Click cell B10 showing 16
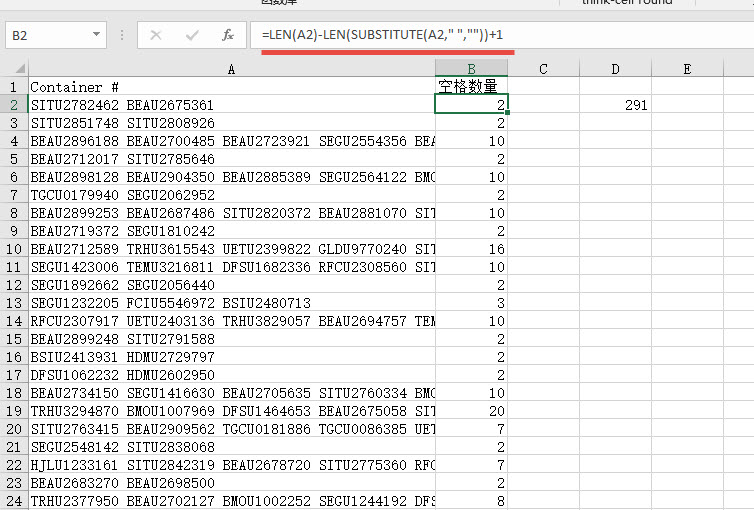 tap(471, 249)
